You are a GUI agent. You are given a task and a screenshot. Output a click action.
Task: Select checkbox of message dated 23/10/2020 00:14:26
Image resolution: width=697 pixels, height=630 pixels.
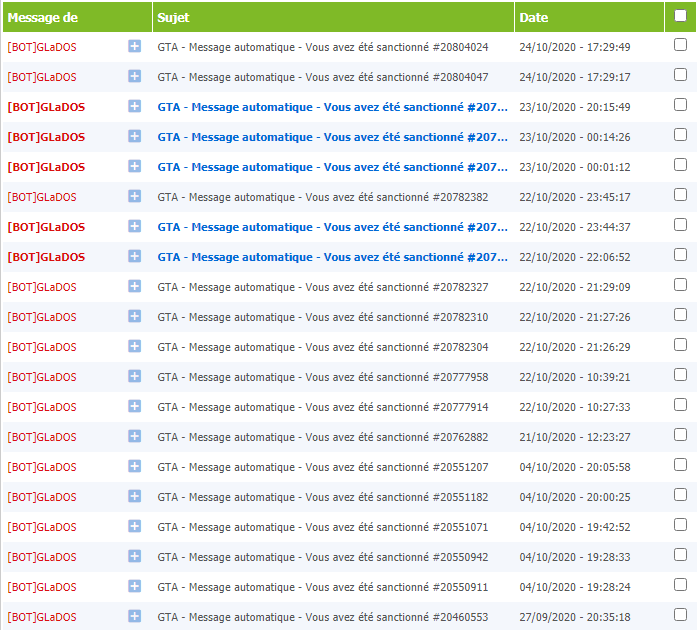[x=680, y=135]
